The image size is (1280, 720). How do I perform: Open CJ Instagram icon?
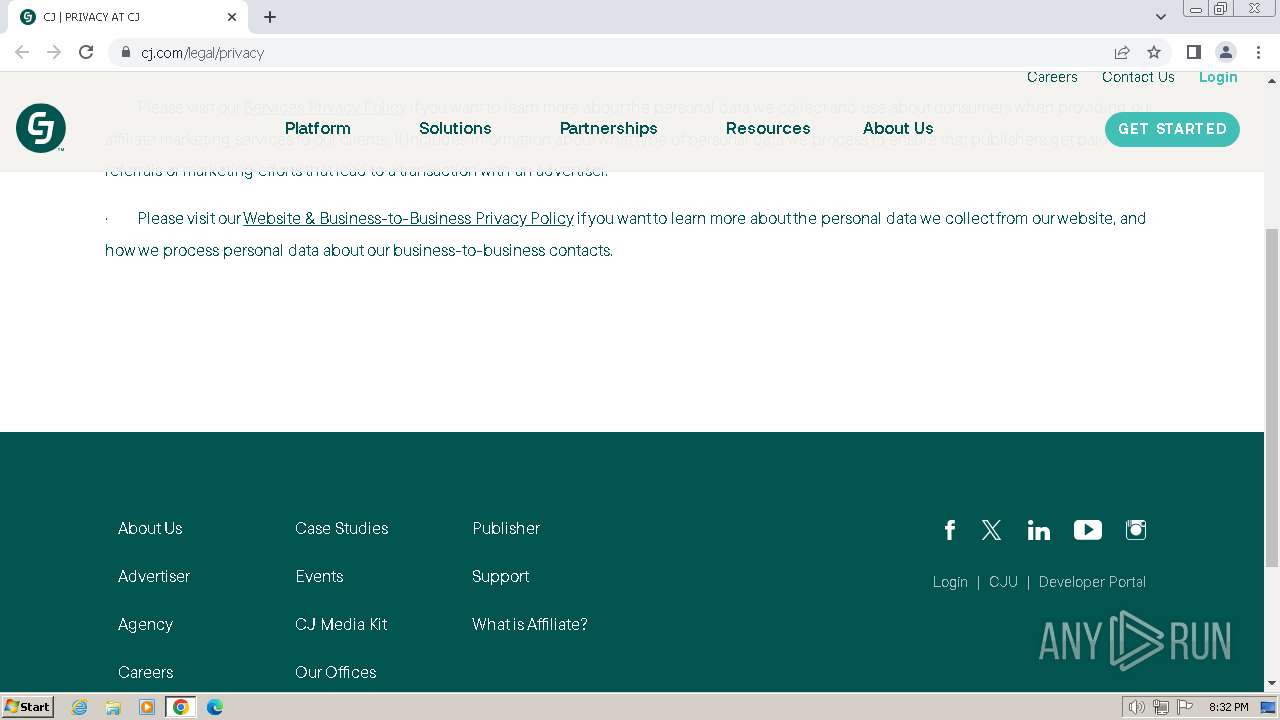click(x=1136, y=530)
